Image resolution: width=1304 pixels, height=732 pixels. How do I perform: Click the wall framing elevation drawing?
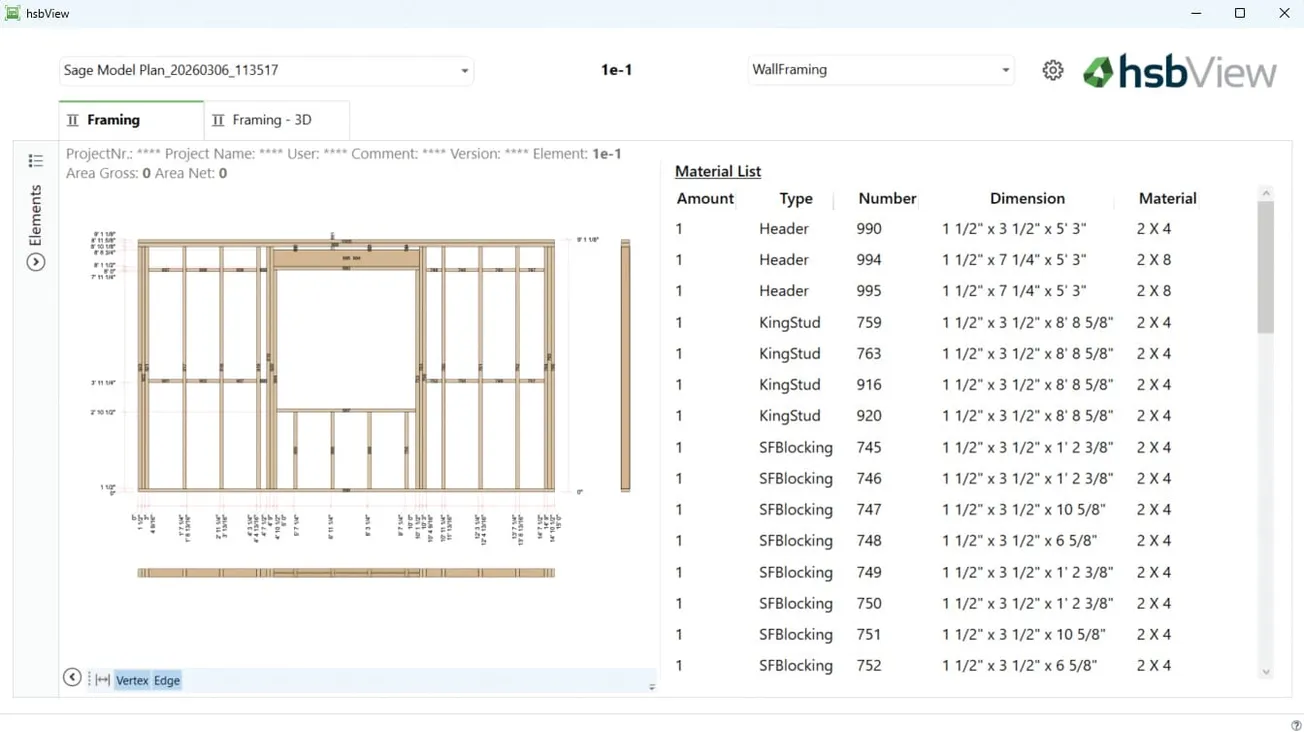click(x=346, y=365)
